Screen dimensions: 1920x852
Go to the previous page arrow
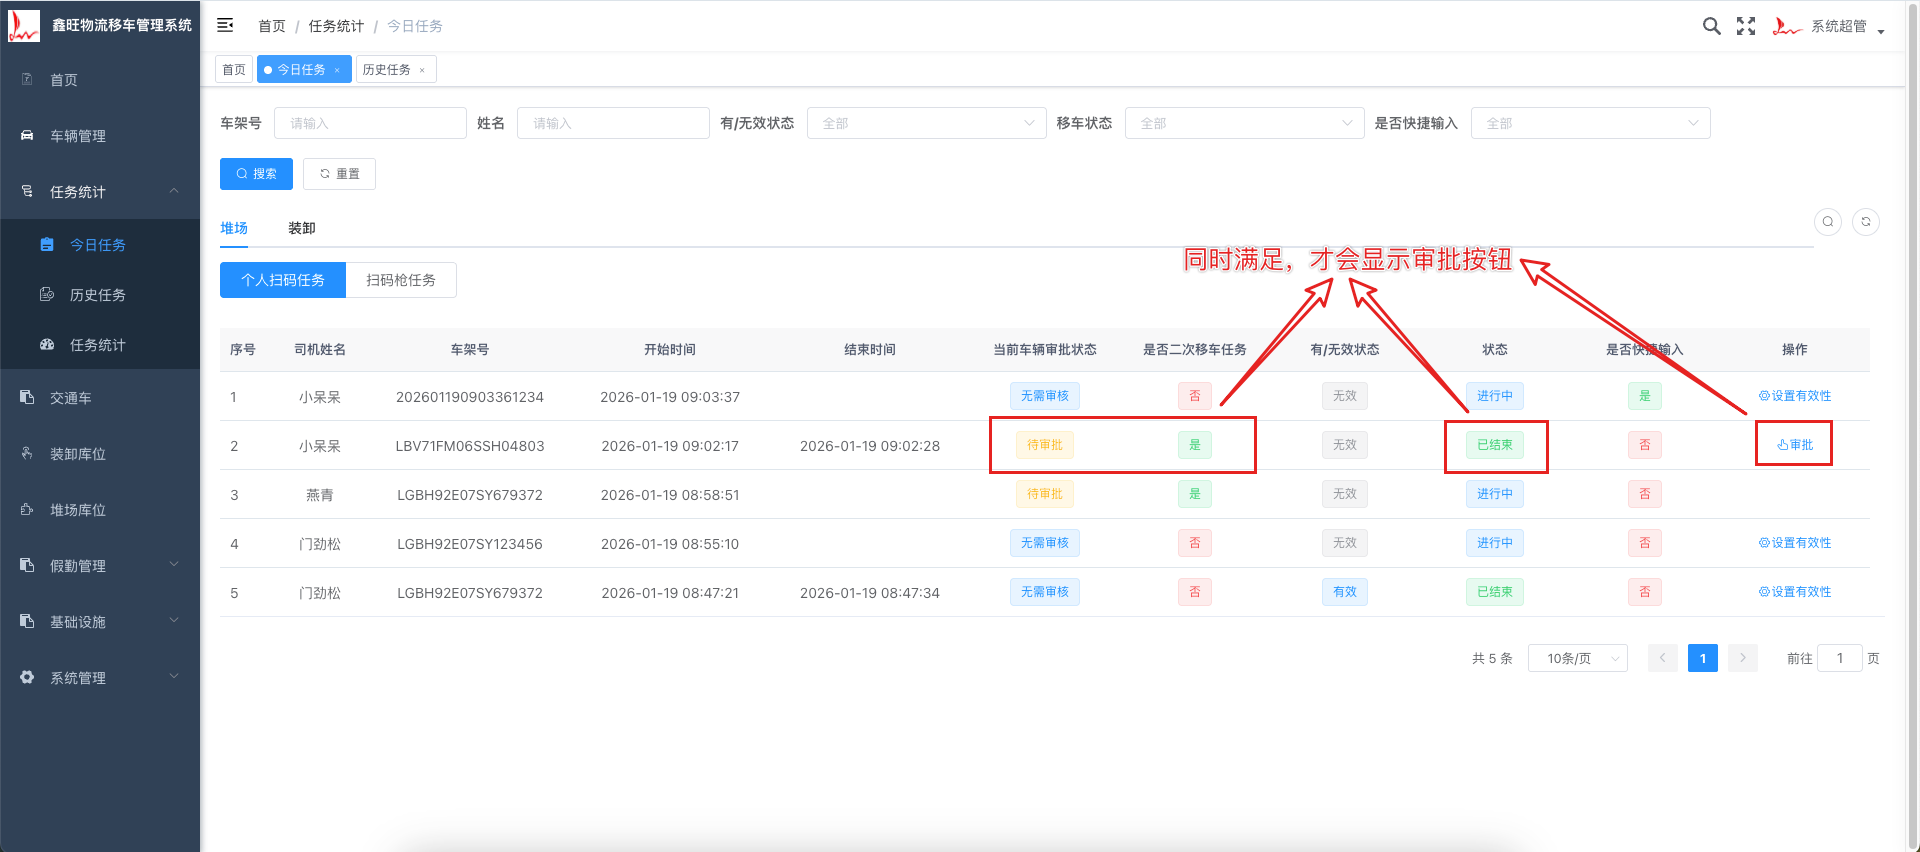1663,658
